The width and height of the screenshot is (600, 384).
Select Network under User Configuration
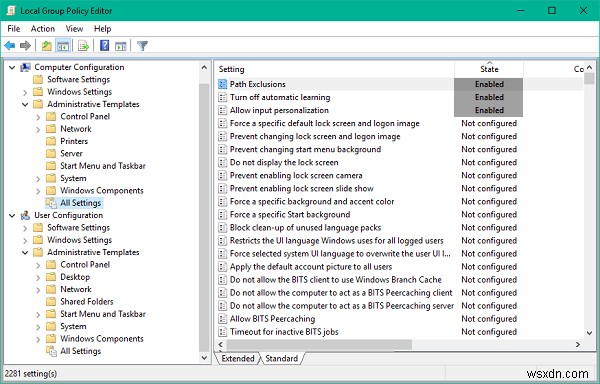76,290
